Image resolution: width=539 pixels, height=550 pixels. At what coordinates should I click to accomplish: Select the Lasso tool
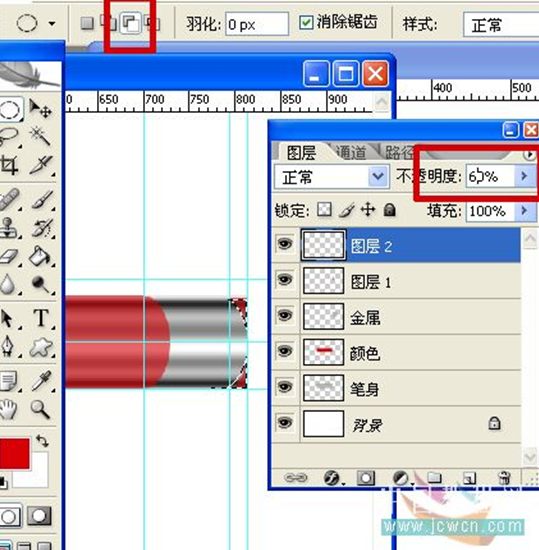(x=9, y=137)
